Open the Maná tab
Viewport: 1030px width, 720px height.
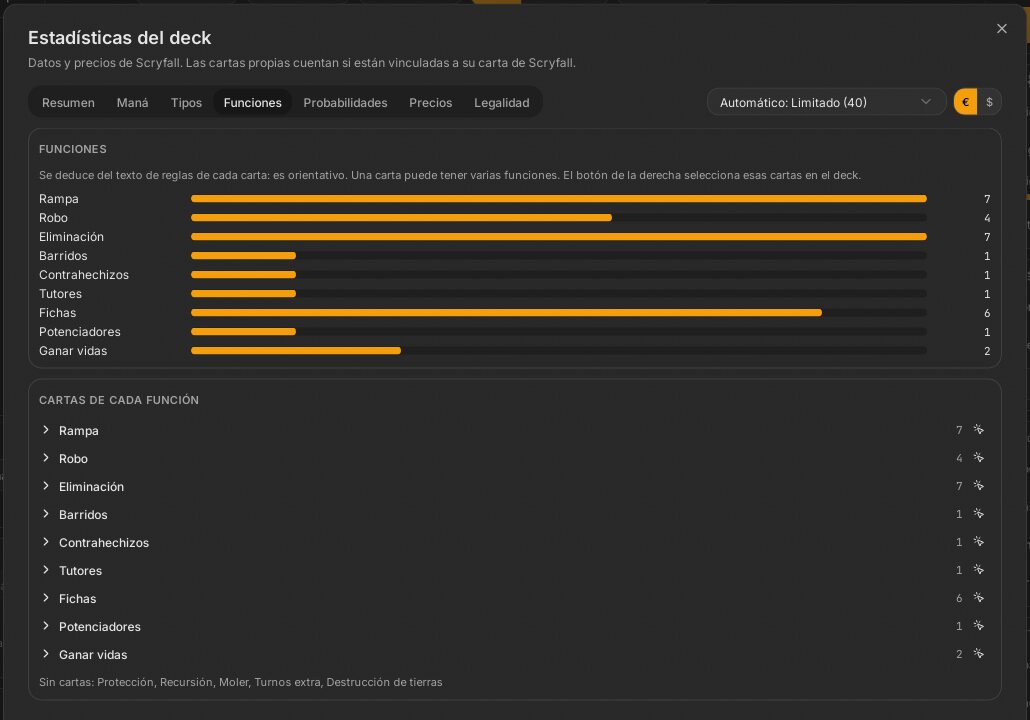133,102
